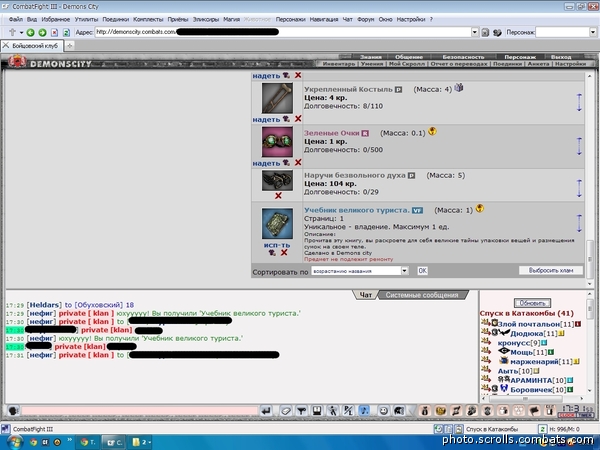Screen dimensions: 600x450
Task: Open the Эликсиры menu
Action: (205, 19)
